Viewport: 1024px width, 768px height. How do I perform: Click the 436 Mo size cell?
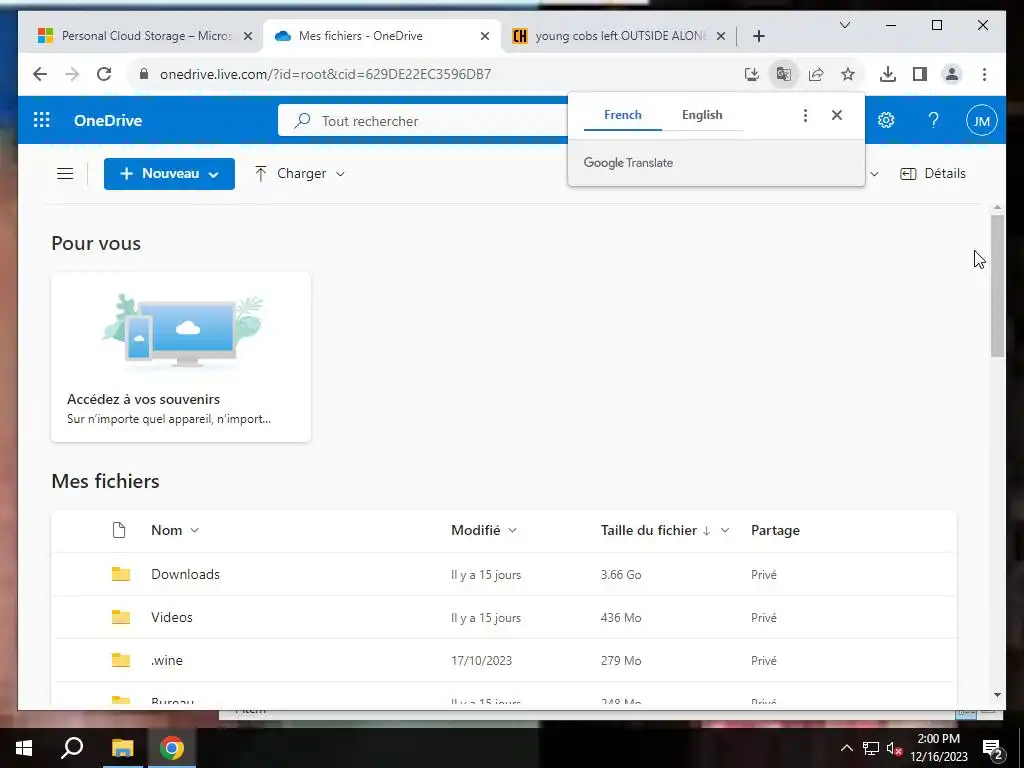621,618
